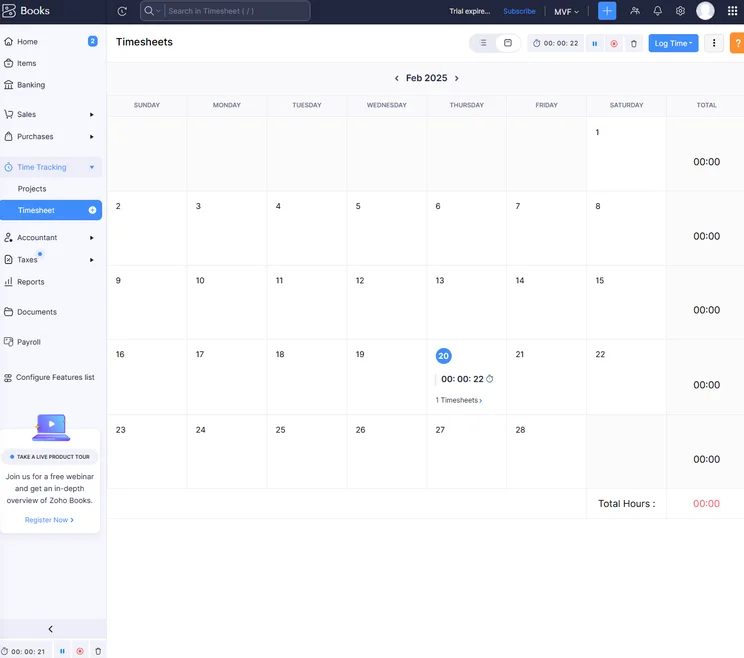Stop the timer in sidebar footer
This screenshot has height=658, width=744.
80,651
